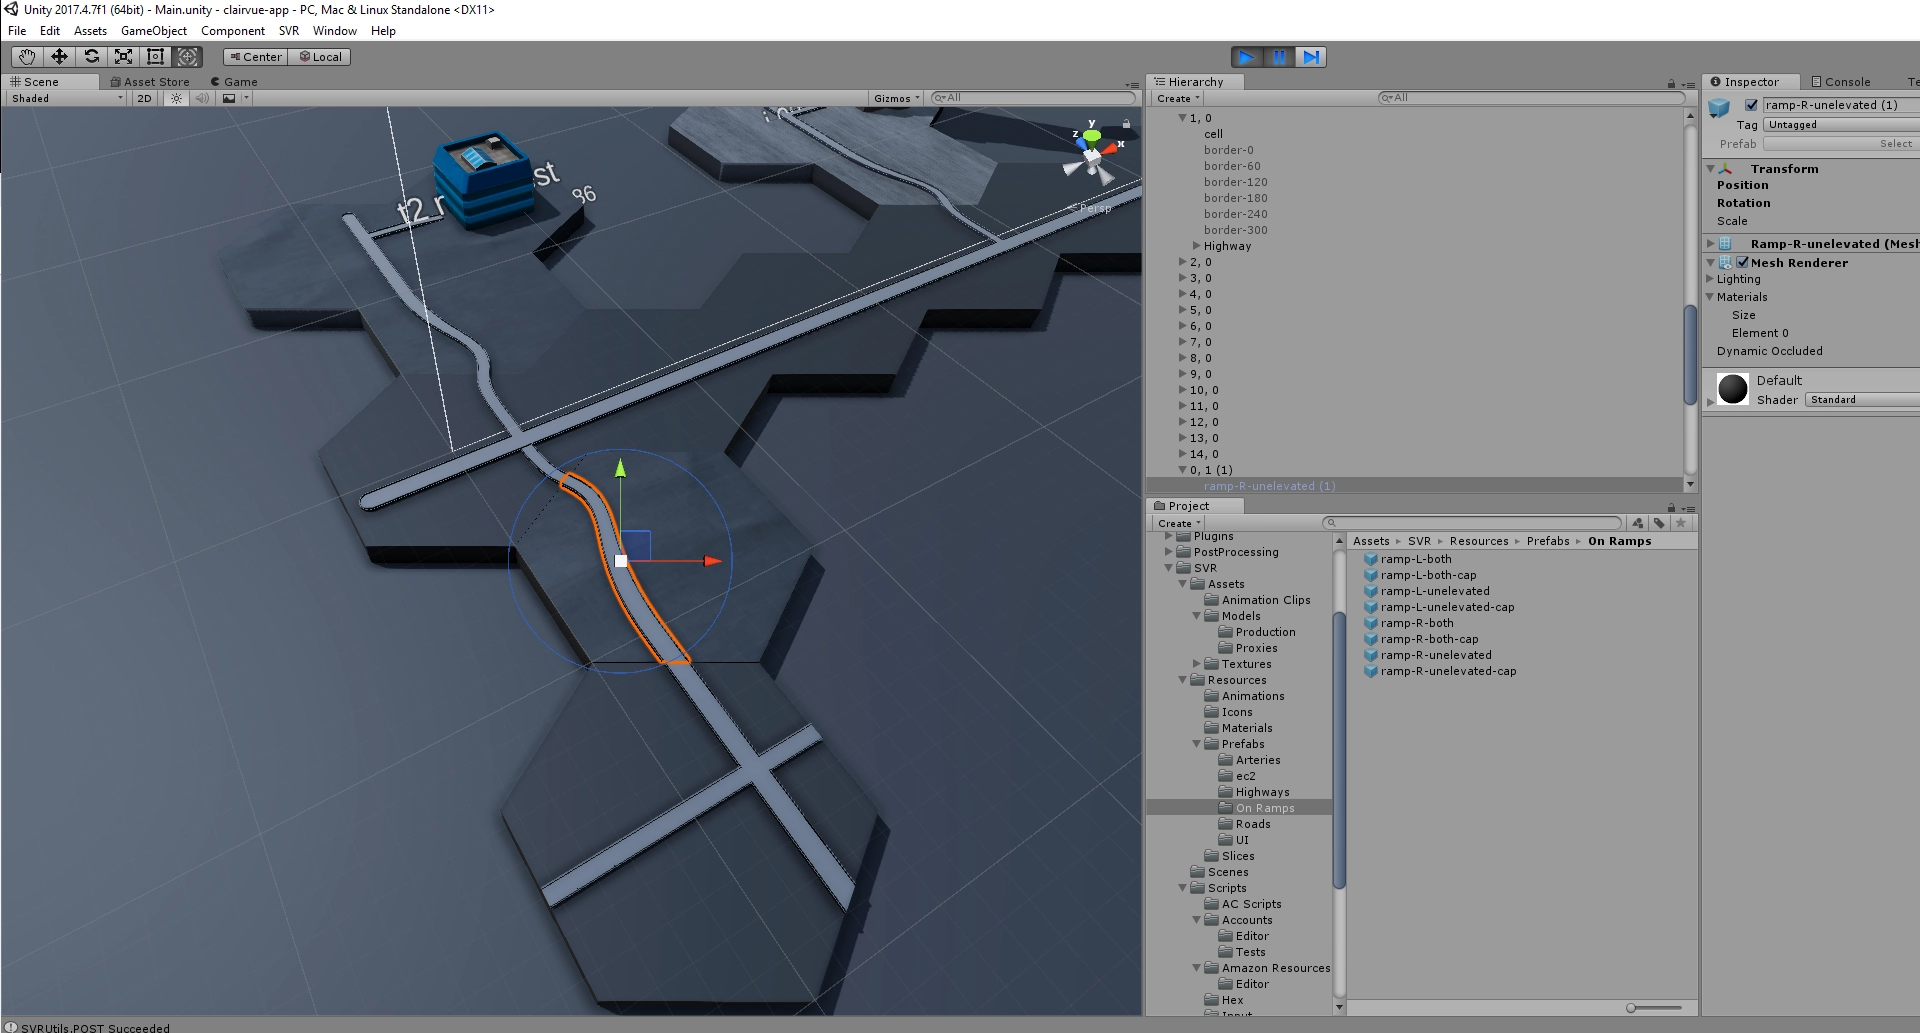Viewport: 1920px width, 1033px height.
Task: Toggle 2D view mode in Scene
Action: [x=145, y=98]
